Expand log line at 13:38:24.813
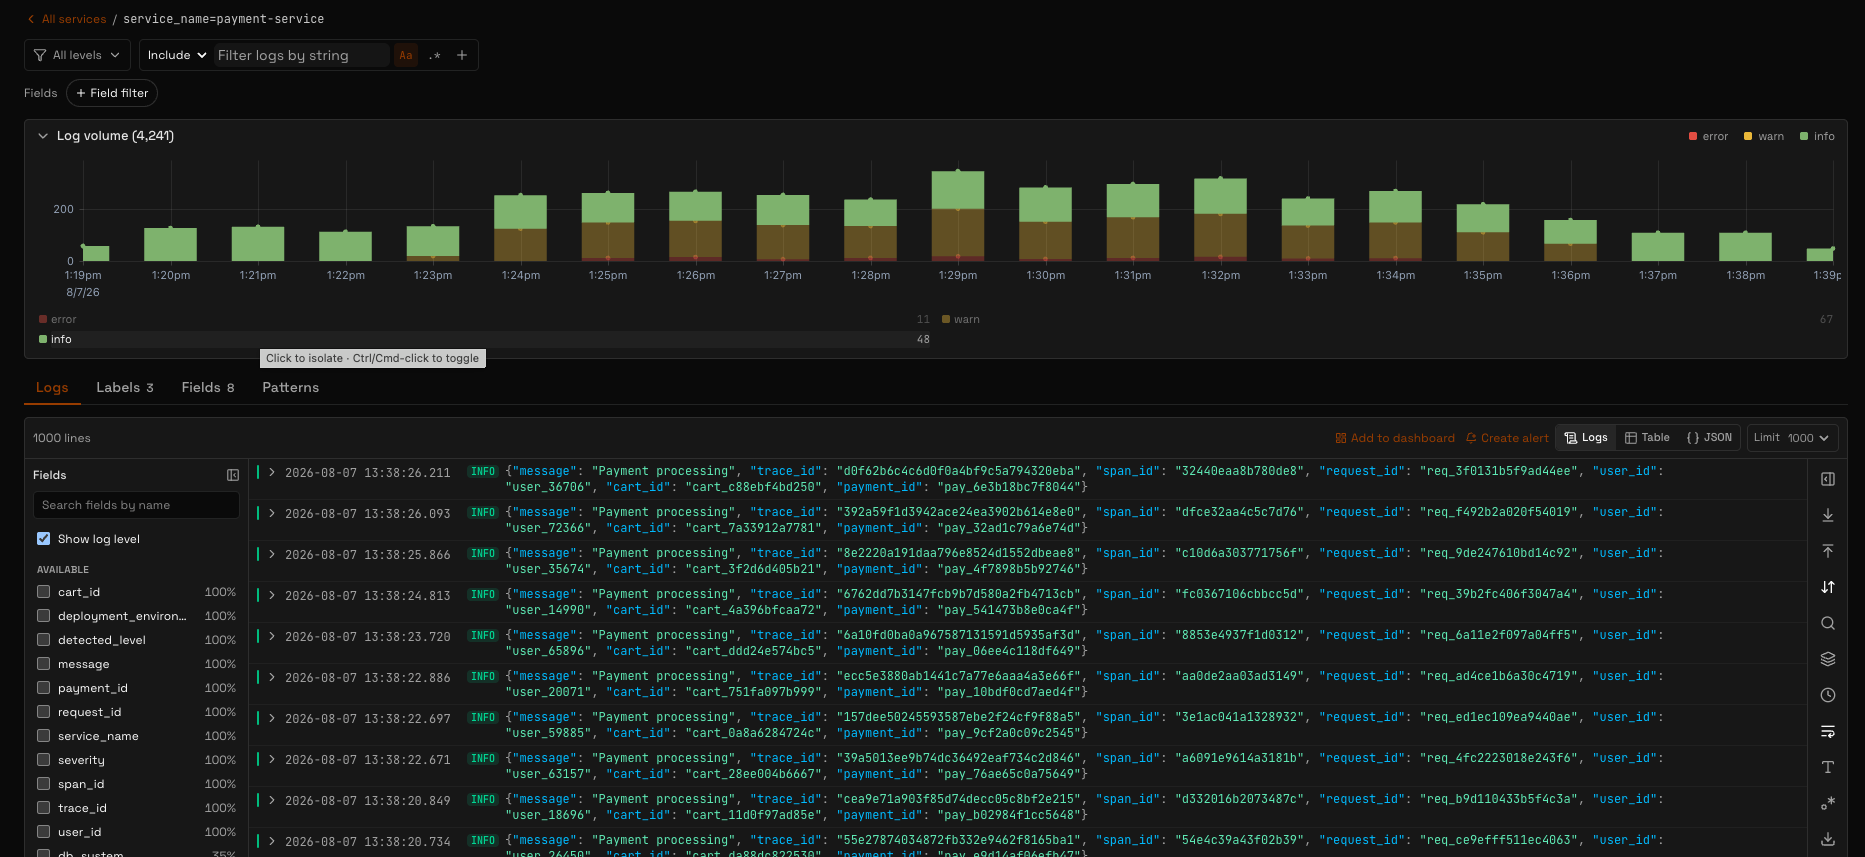1865x857 pixels. 272,595
